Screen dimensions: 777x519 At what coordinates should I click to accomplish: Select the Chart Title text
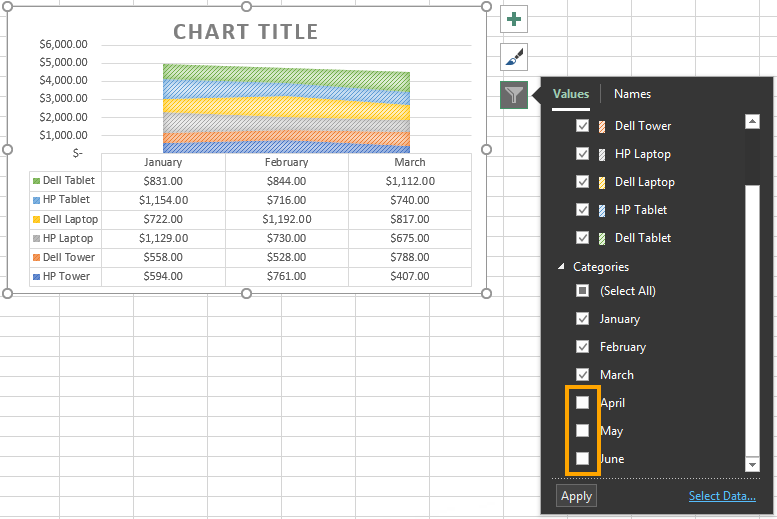[x=245, y=32]
